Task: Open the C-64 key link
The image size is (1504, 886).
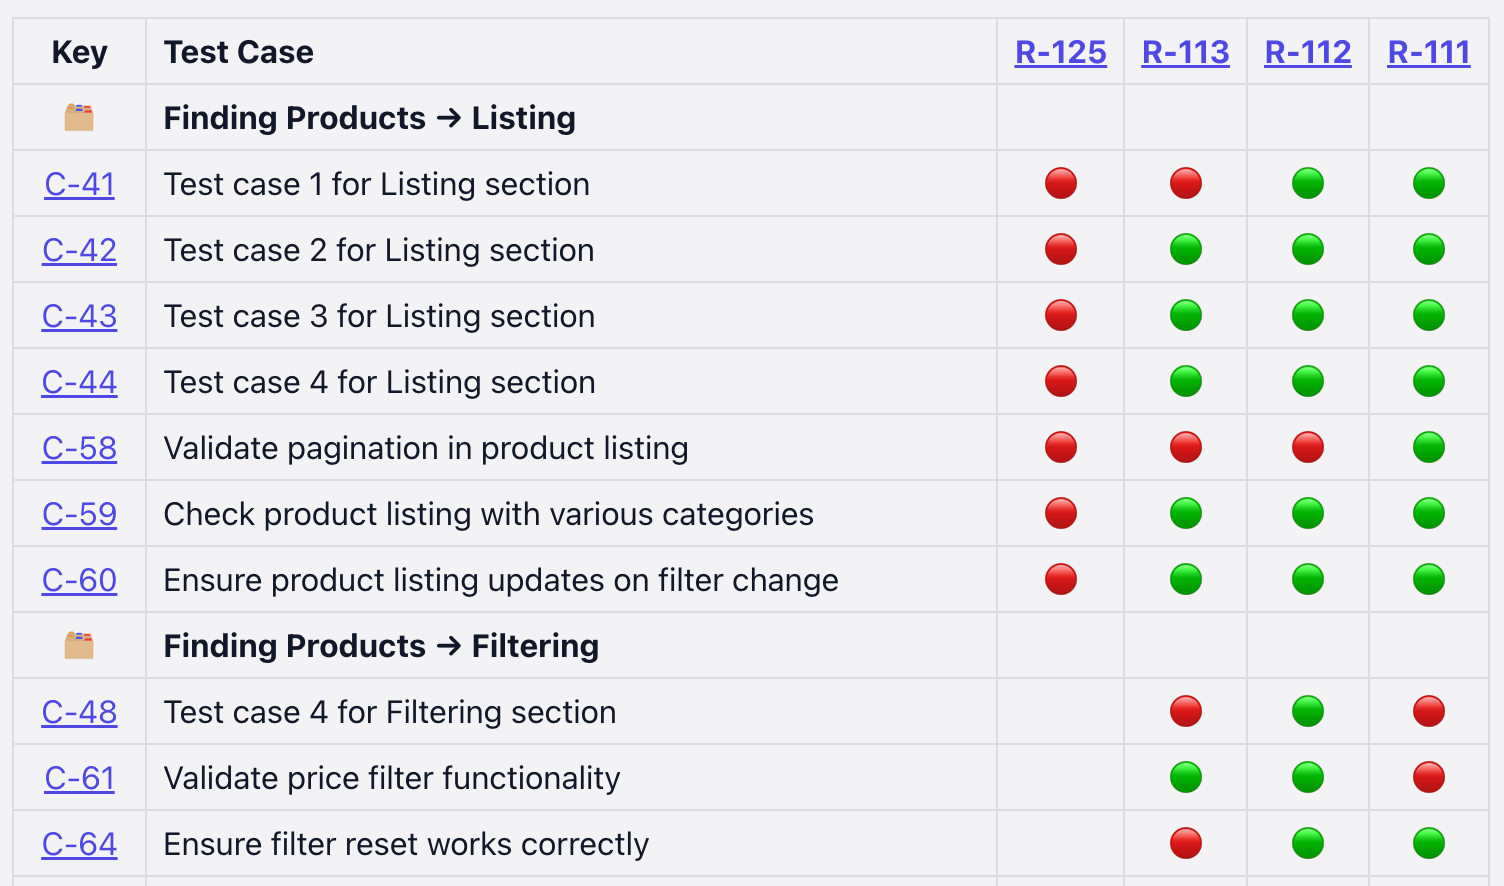Action: coord(80,844)
